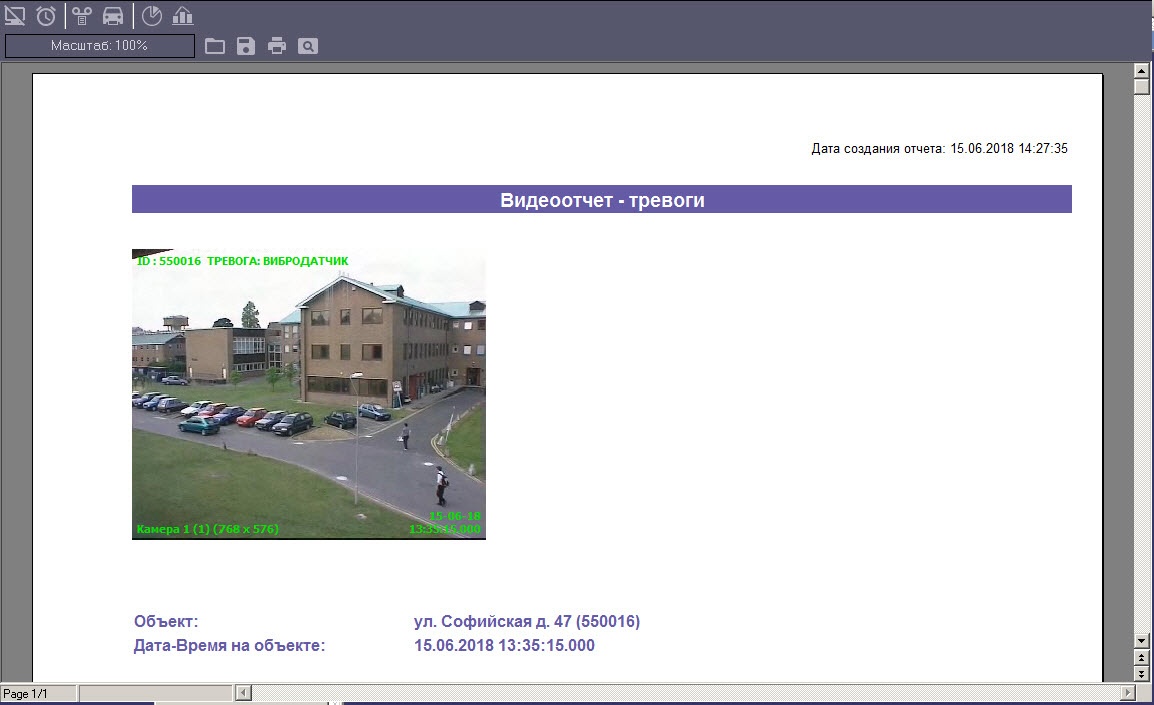Select the car report icon

coord(113,15)
